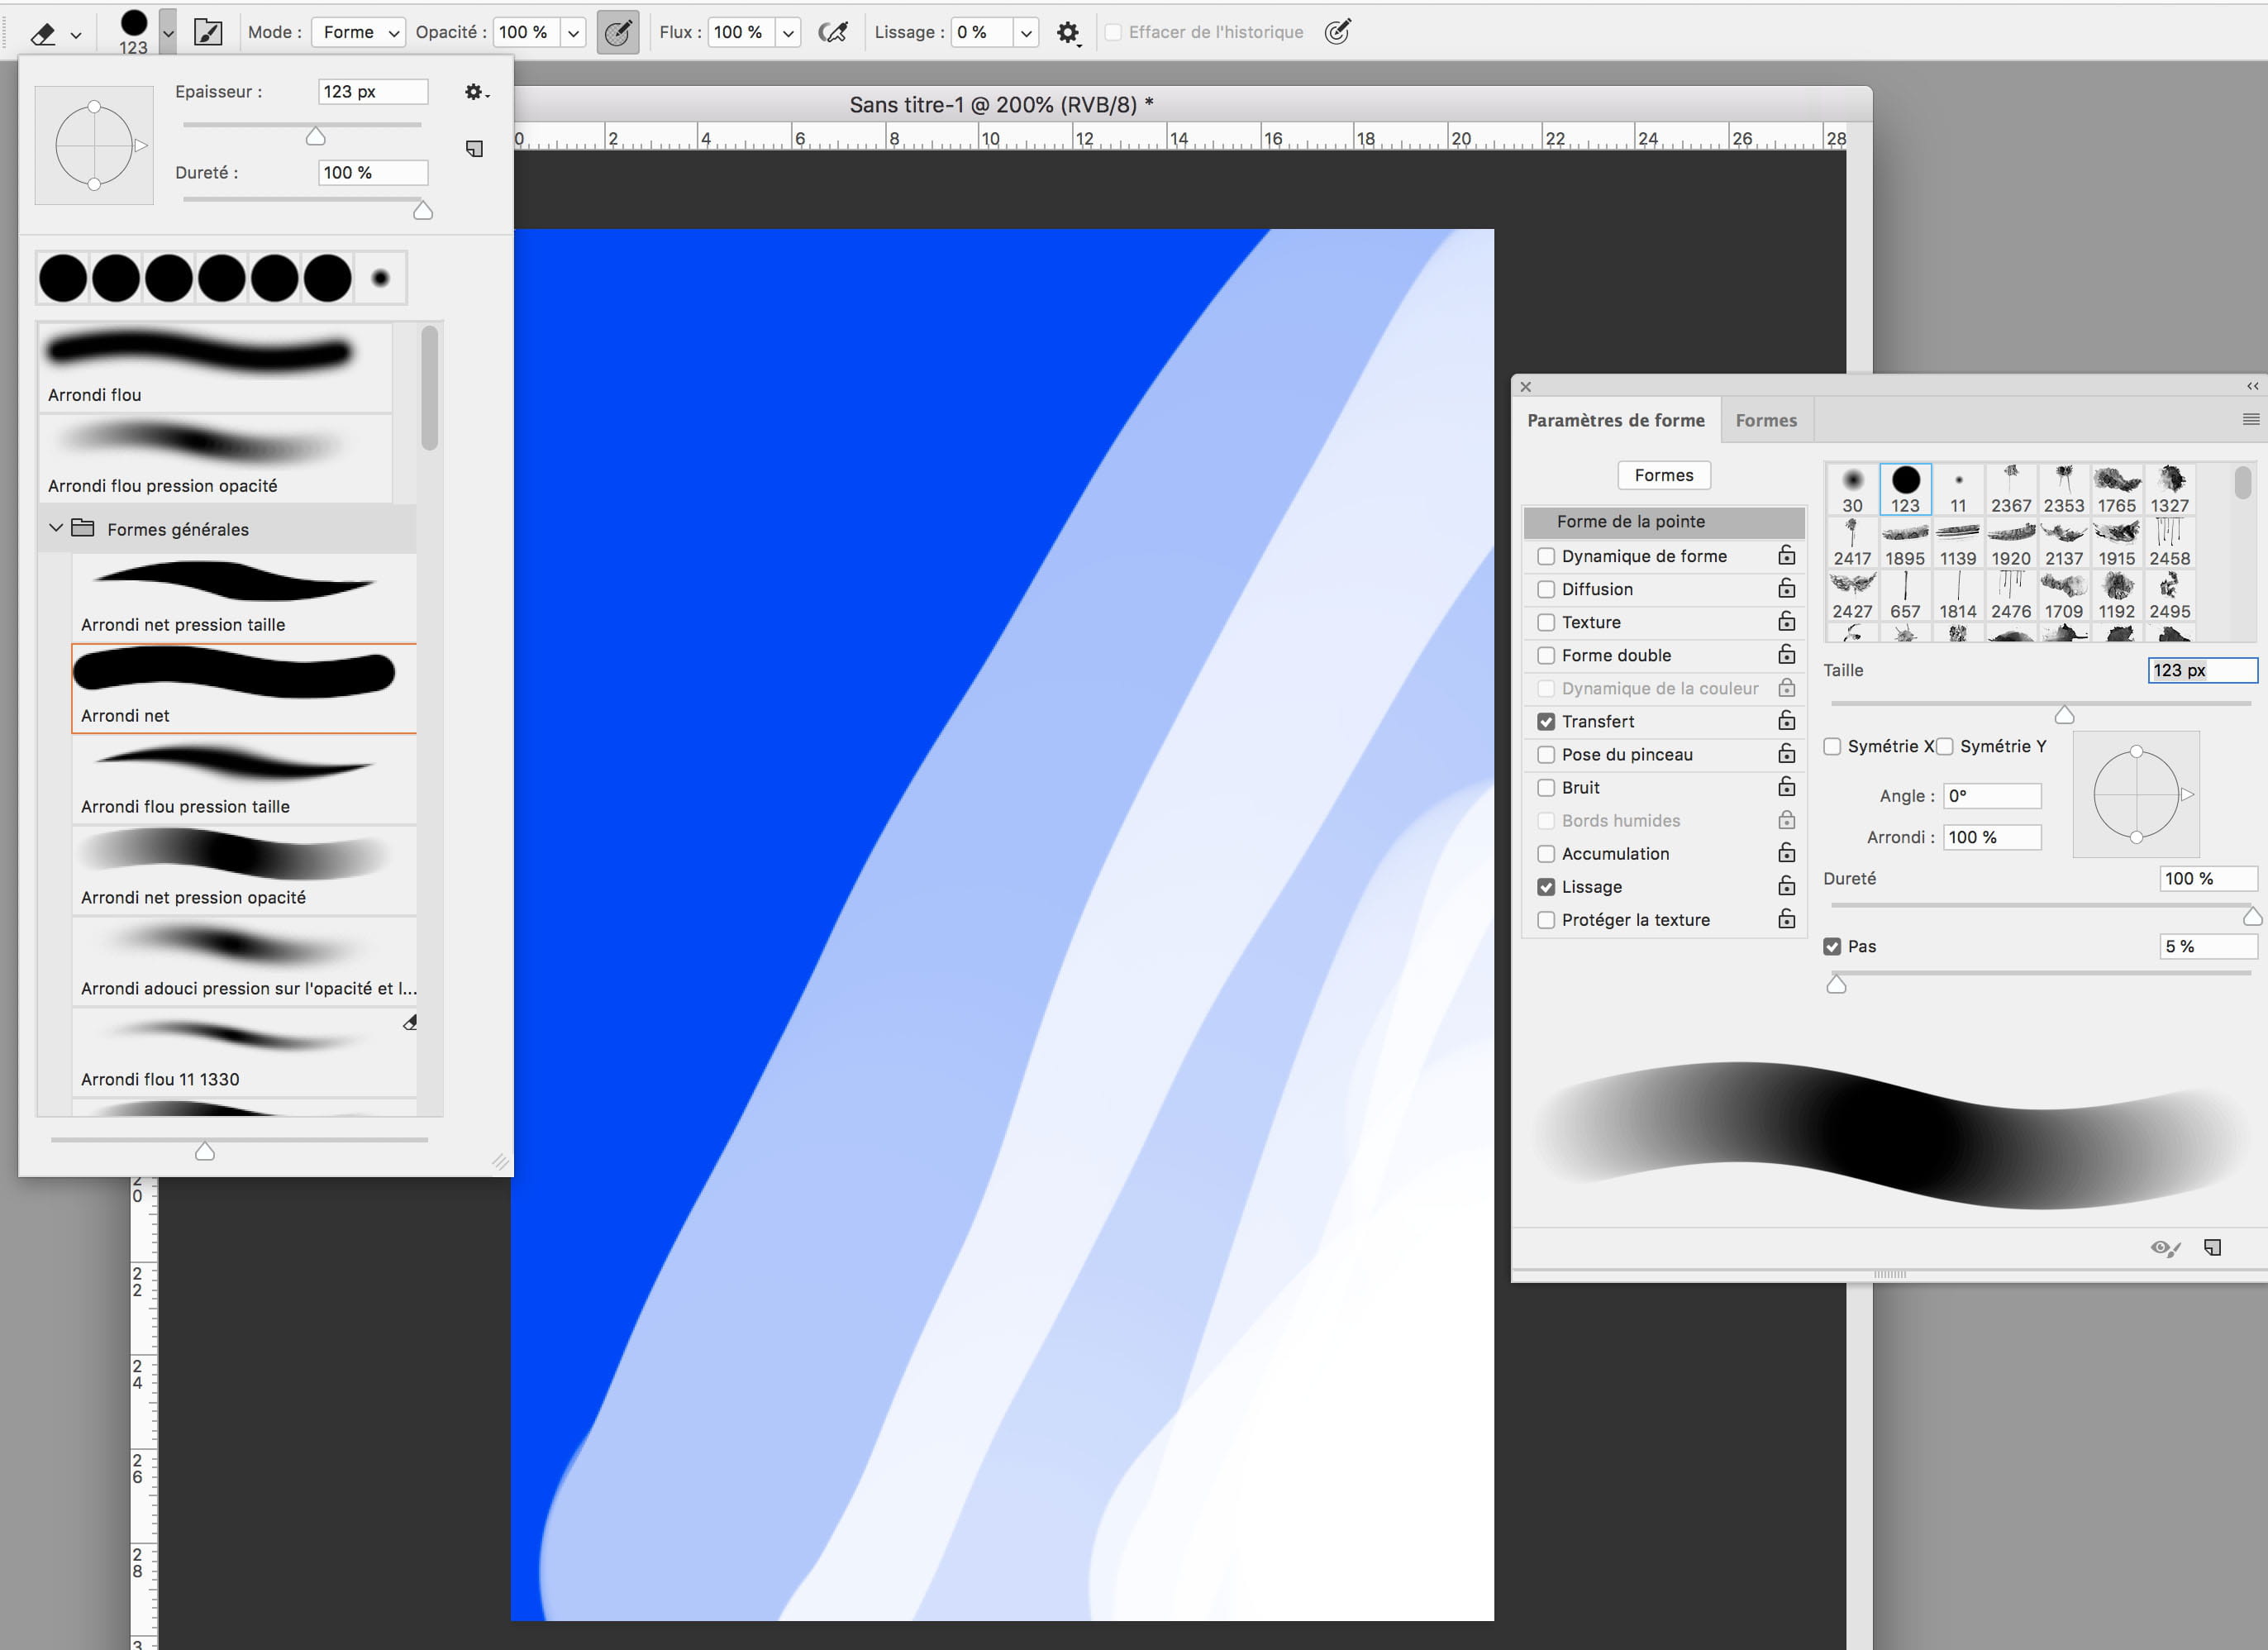Choose Arrondi flou pression opacité brush
2268x1650 pixels.
tap(216, 458)
